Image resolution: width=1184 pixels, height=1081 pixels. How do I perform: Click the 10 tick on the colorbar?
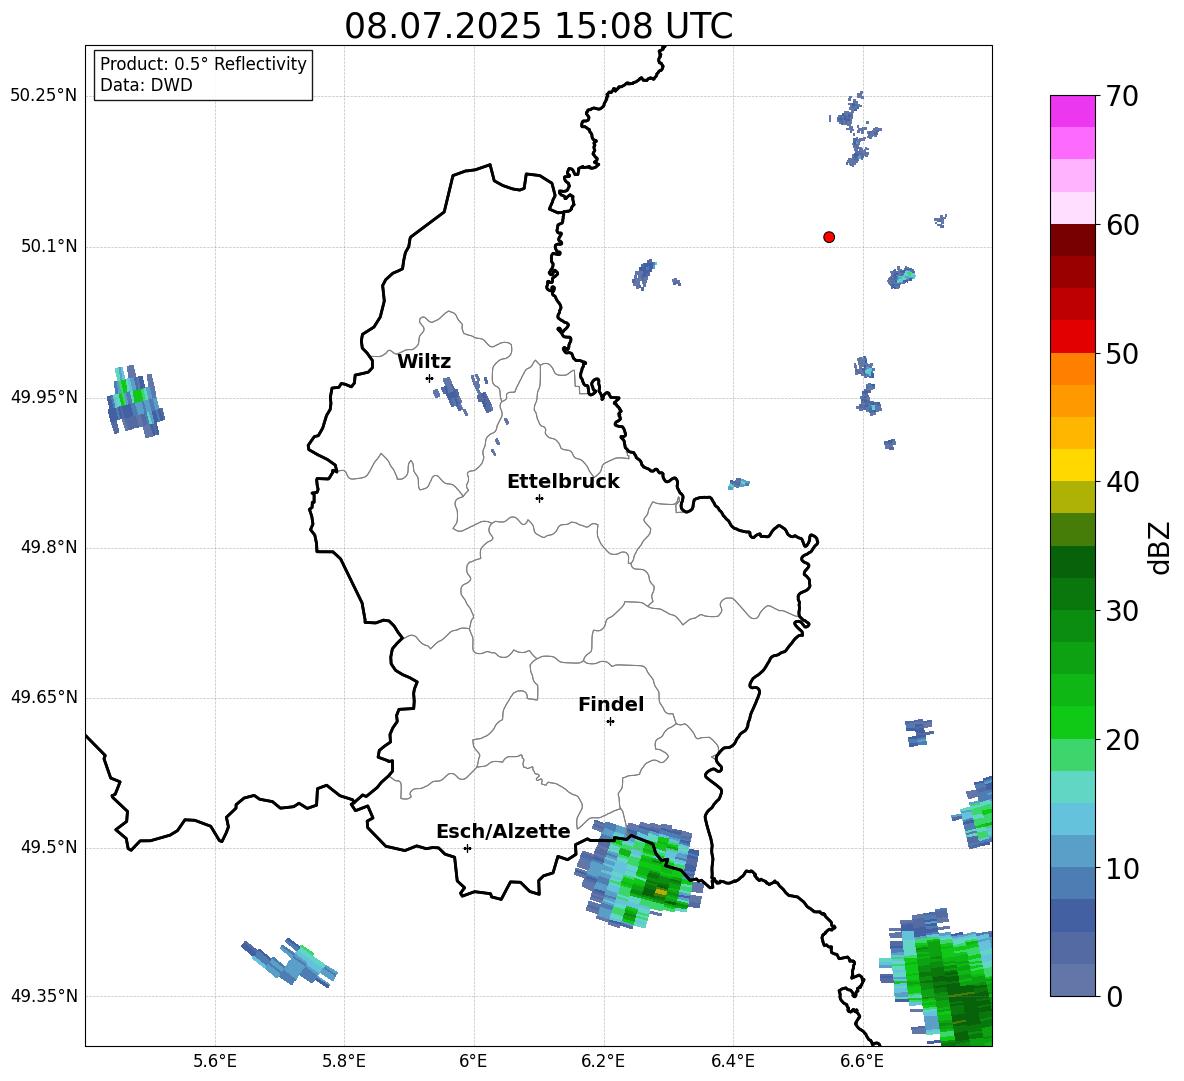pyautogui.click(x=1122, y=868)
